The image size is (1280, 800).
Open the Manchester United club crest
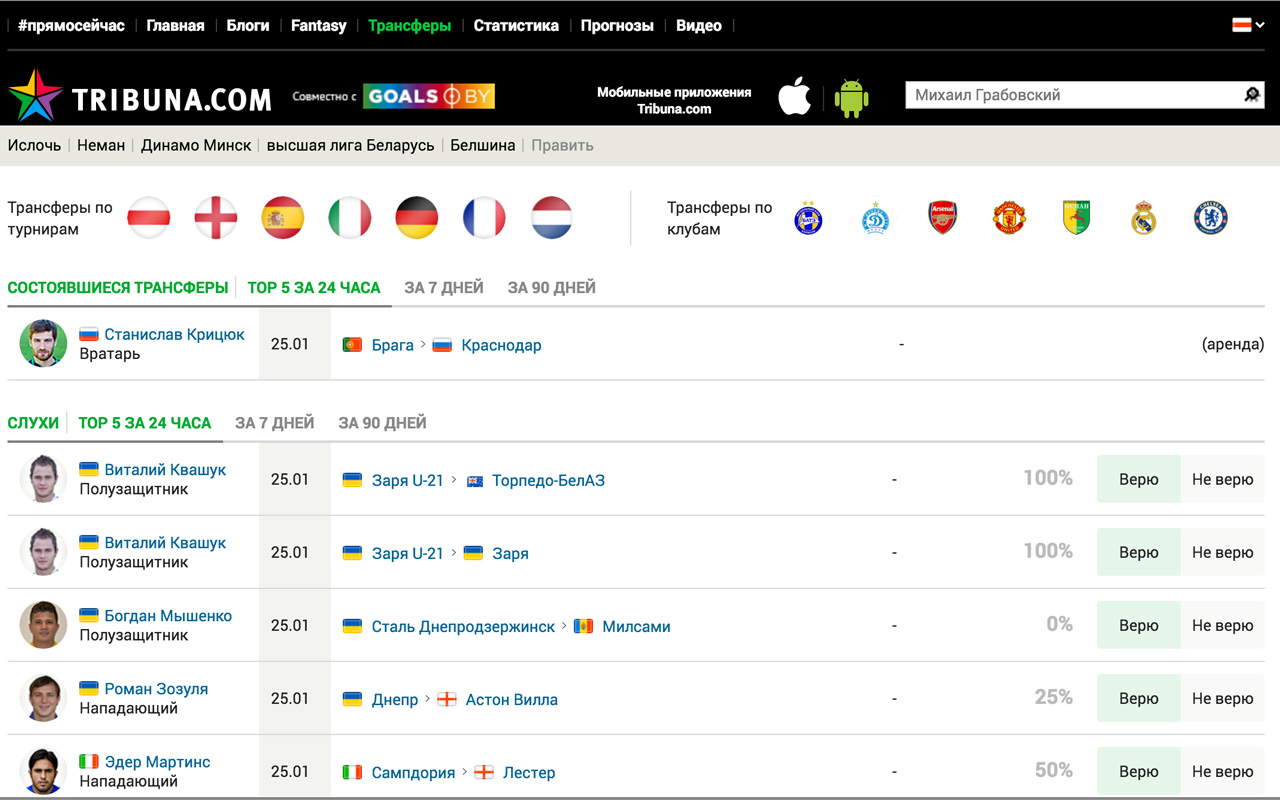pos(1009,218)
